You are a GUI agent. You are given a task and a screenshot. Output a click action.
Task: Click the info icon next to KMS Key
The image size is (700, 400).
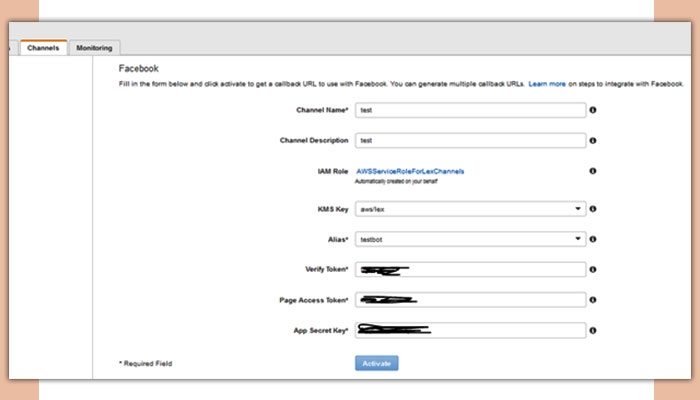point(593,209)
